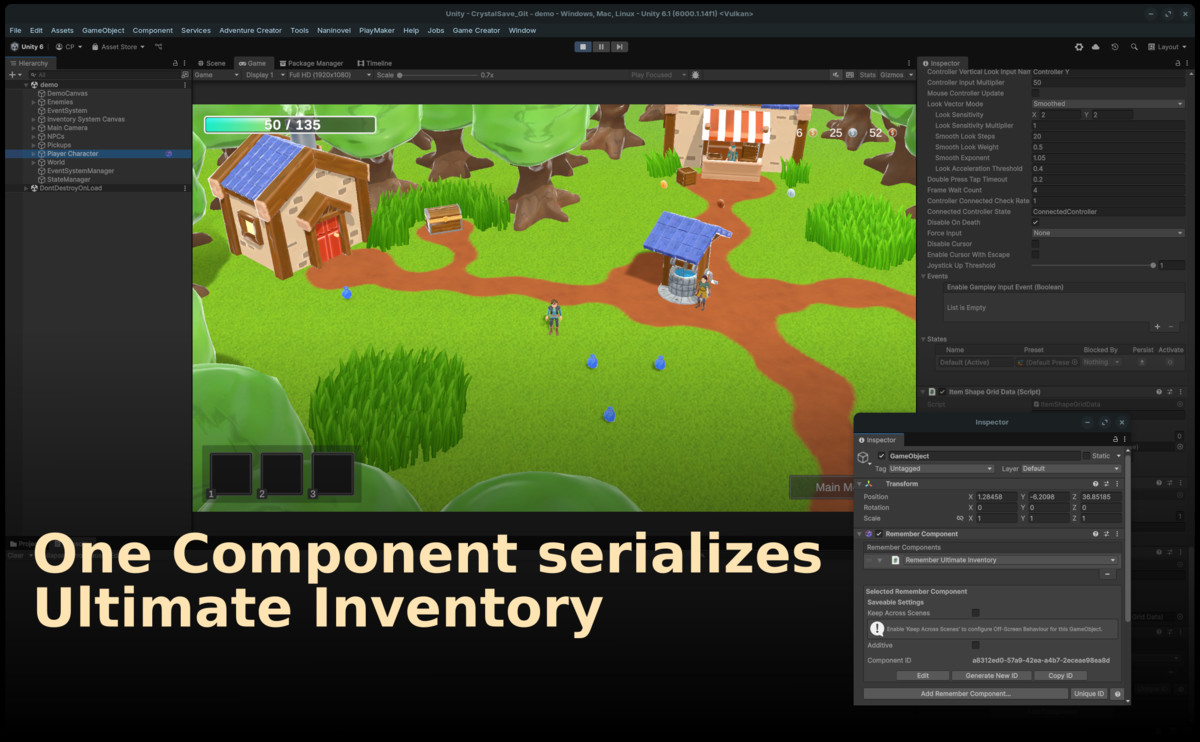Enable the Disable Cursor checkbox

(1036, 244)
